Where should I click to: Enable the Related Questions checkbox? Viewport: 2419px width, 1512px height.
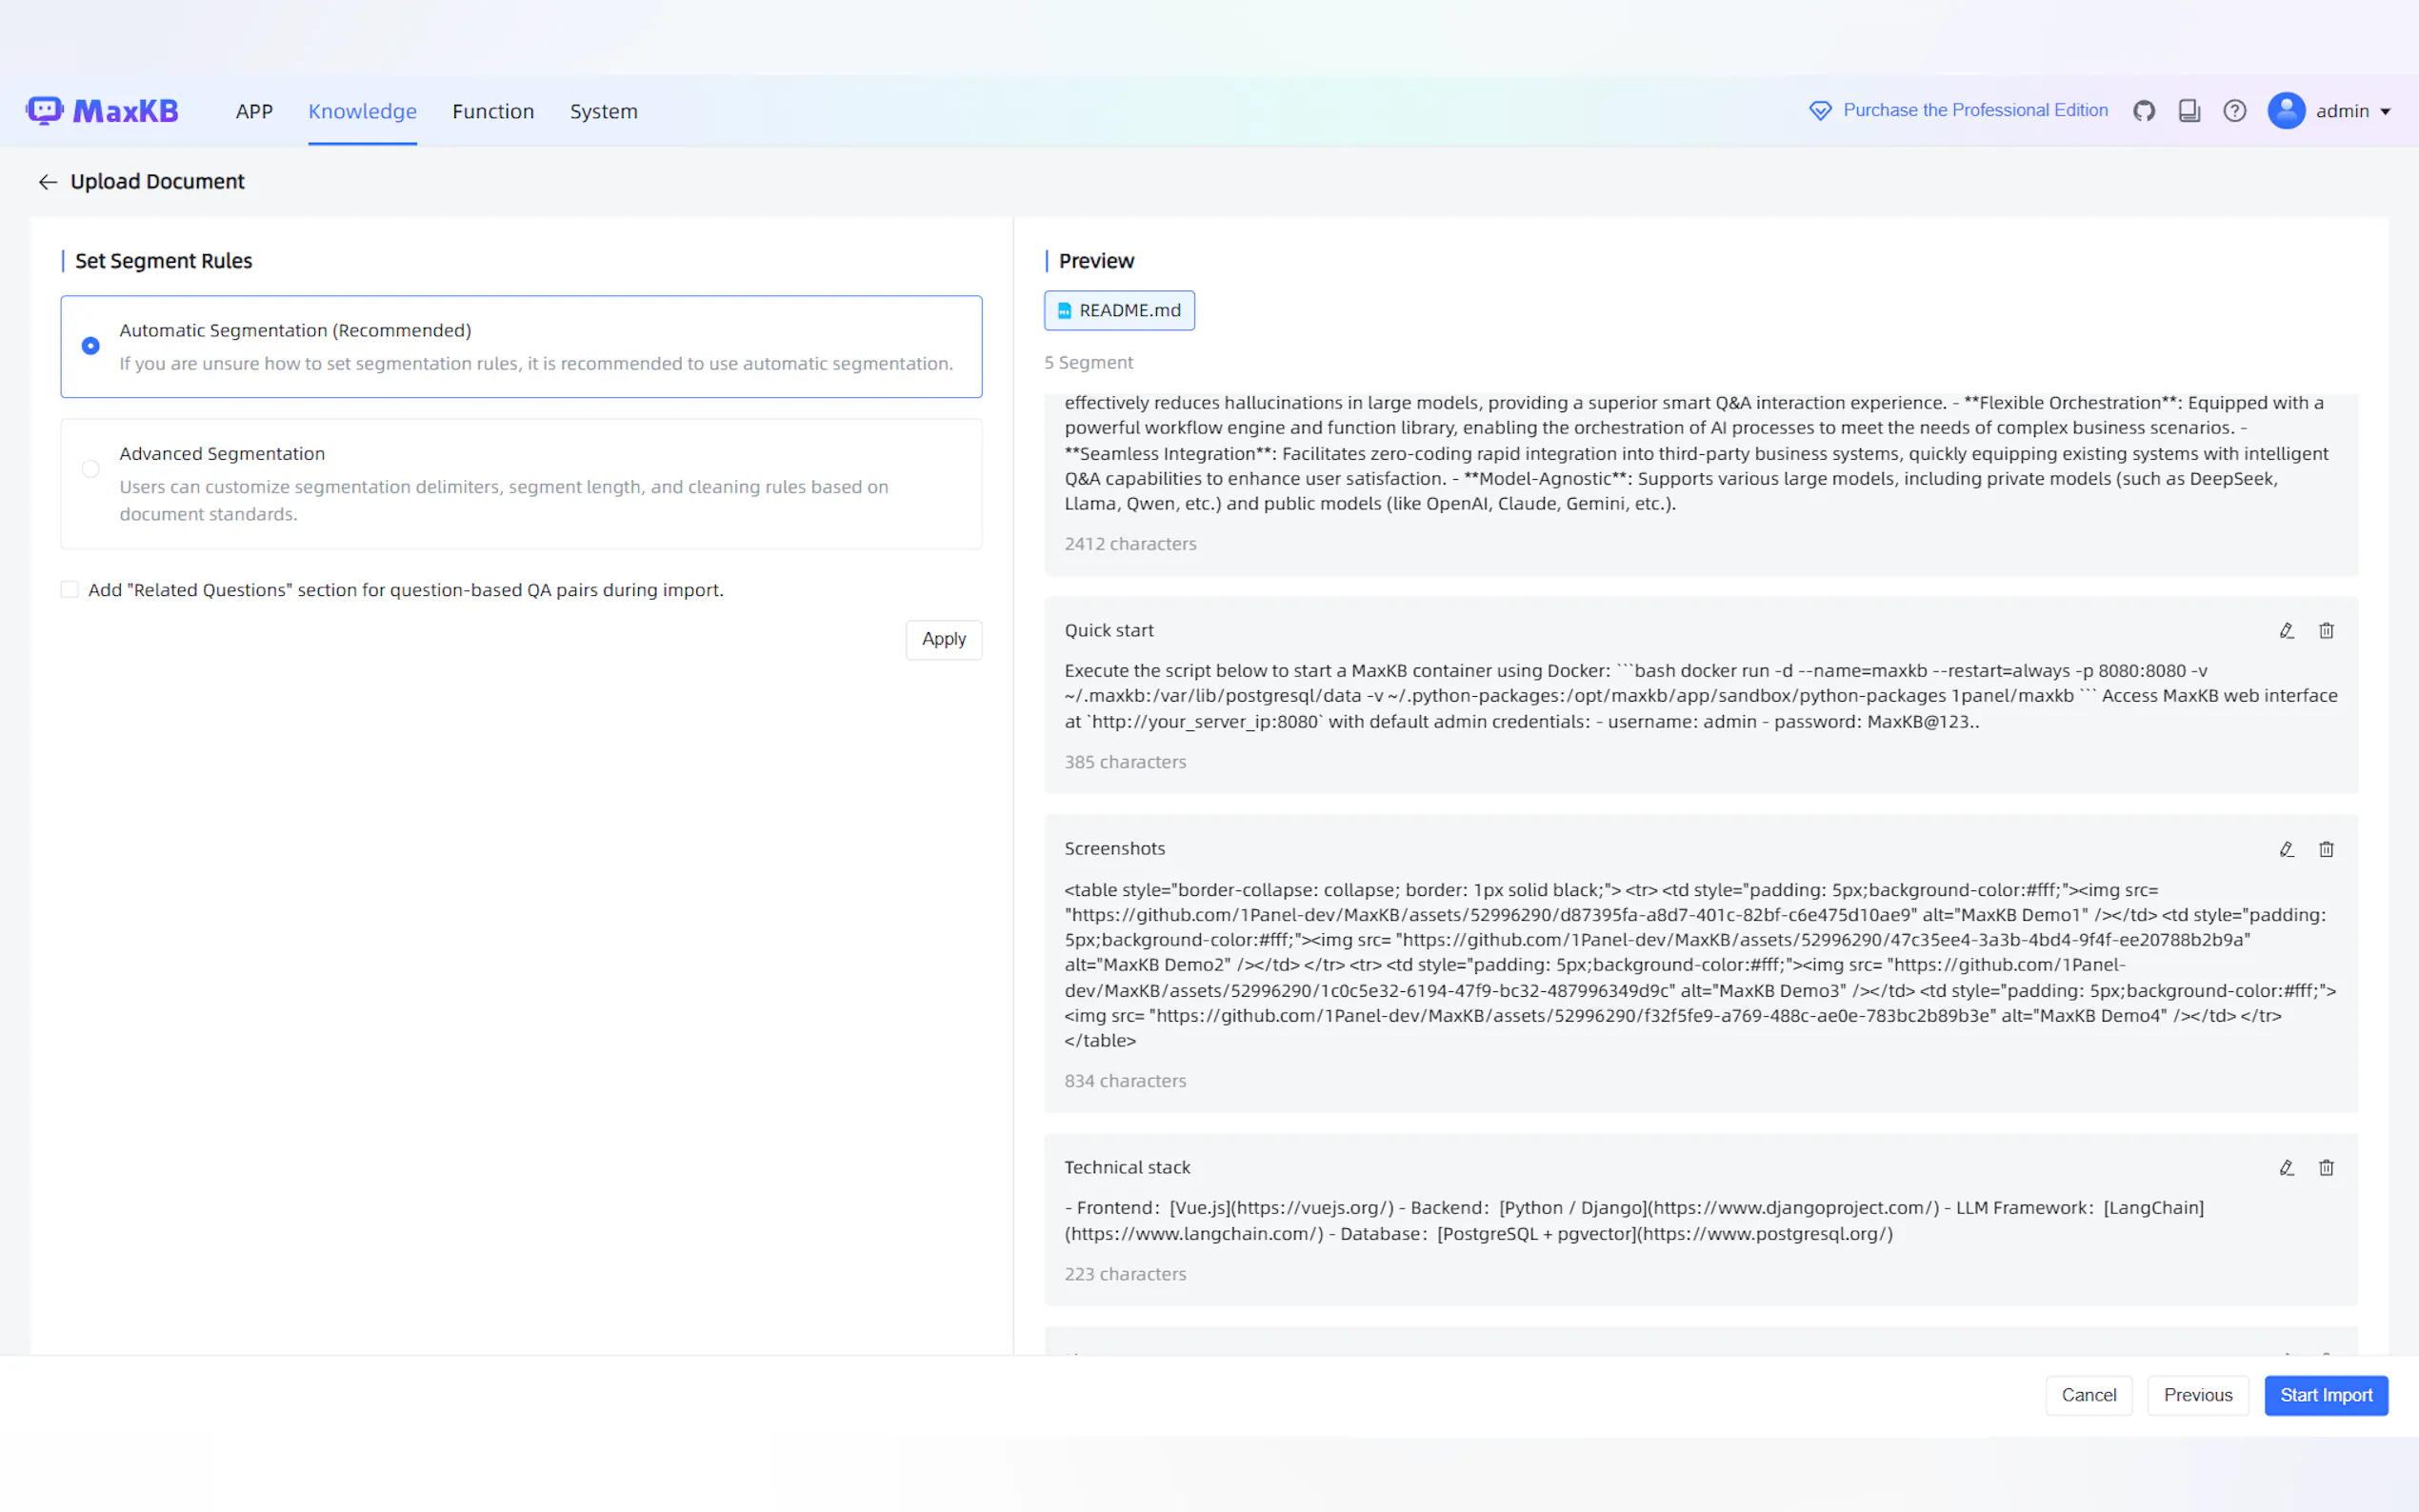70,590
